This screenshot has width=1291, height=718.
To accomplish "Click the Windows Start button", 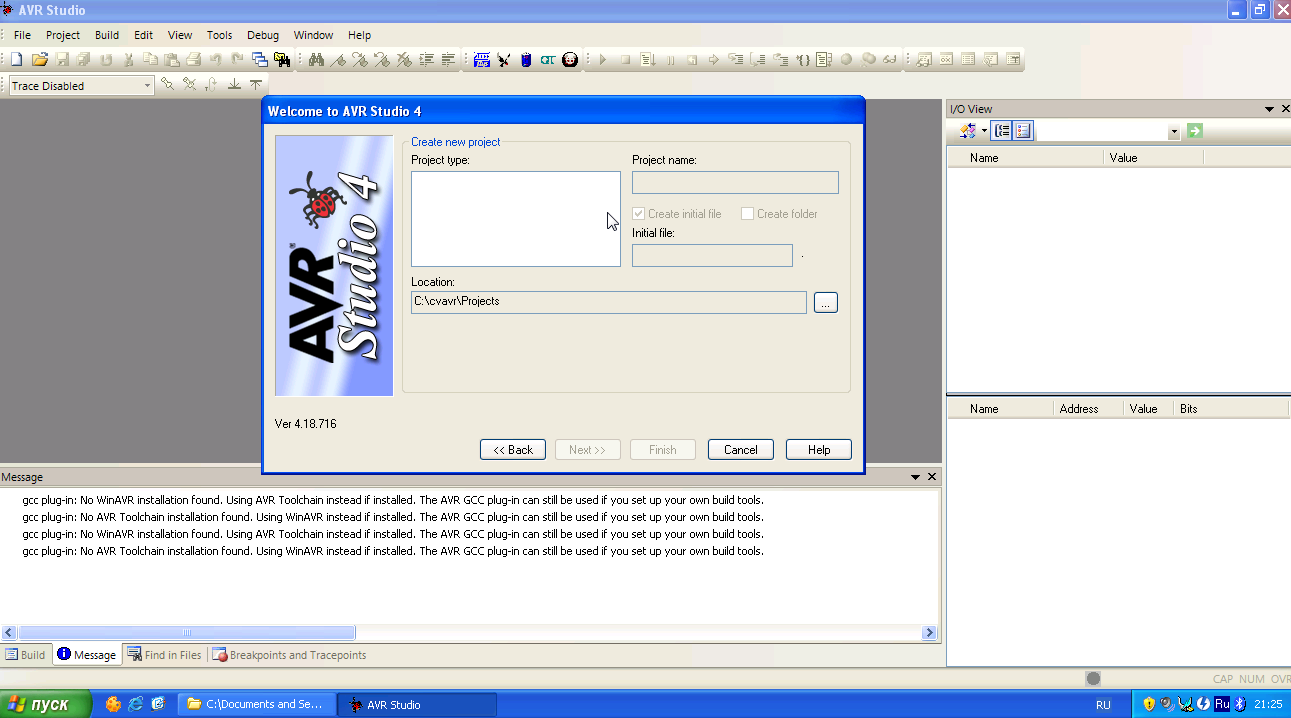I will [46, 704].
